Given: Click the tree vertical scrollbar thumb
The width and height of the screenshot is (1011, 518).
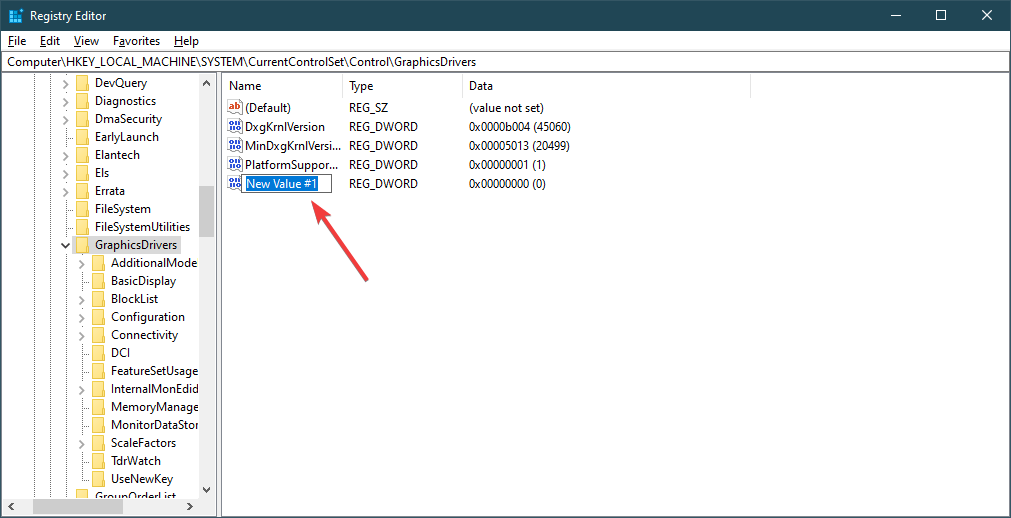Looking at the screenshot, I should pyautogui.click(x=206, y=212).
